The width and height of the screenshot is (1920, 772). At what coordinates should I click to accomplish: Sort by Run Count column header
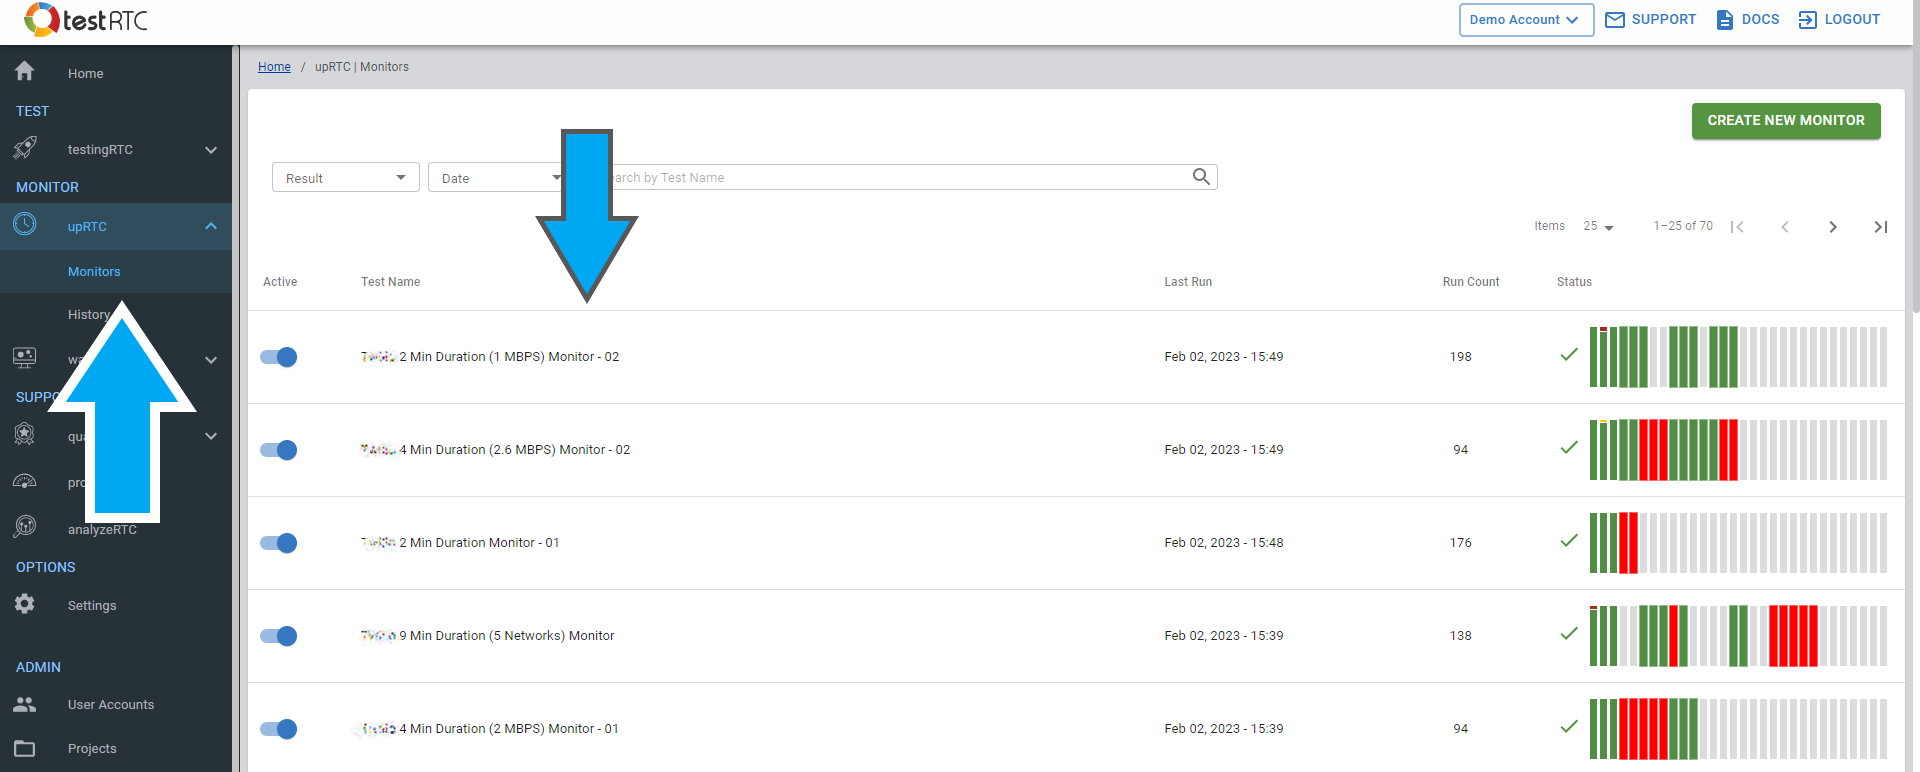1471,282
